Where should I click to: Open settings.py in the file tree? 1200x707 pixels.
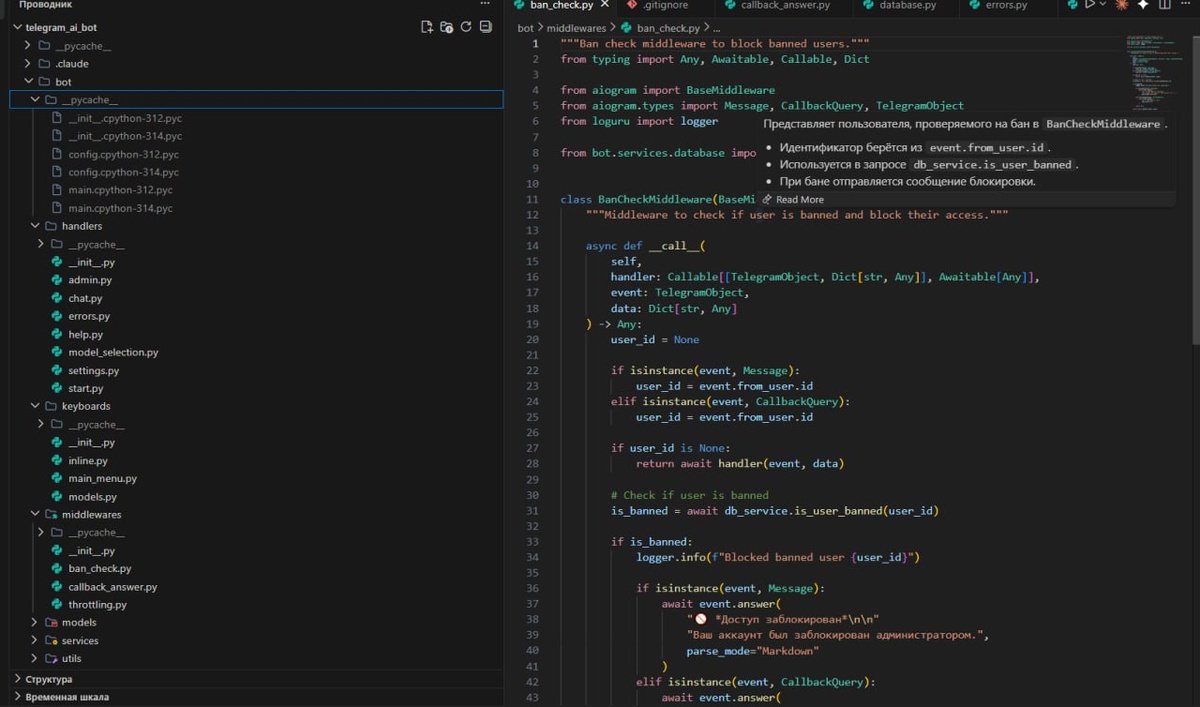point(93,370)
